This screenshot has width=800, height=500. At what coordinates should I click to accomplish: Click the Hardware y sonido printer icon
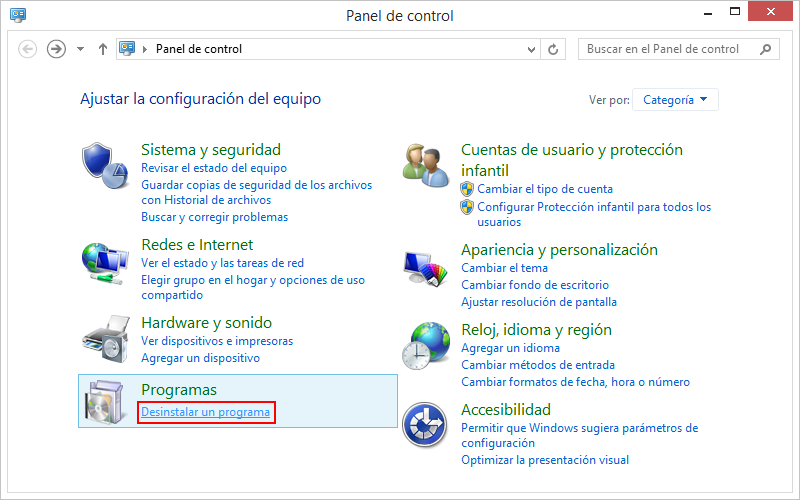pyautogui.click(x=106, y=339)
